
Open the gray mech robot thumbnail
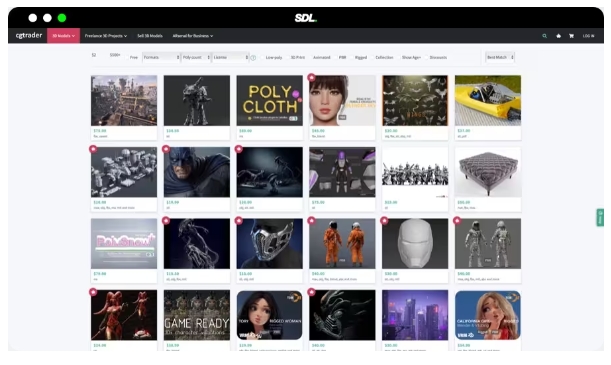point(197,101)
